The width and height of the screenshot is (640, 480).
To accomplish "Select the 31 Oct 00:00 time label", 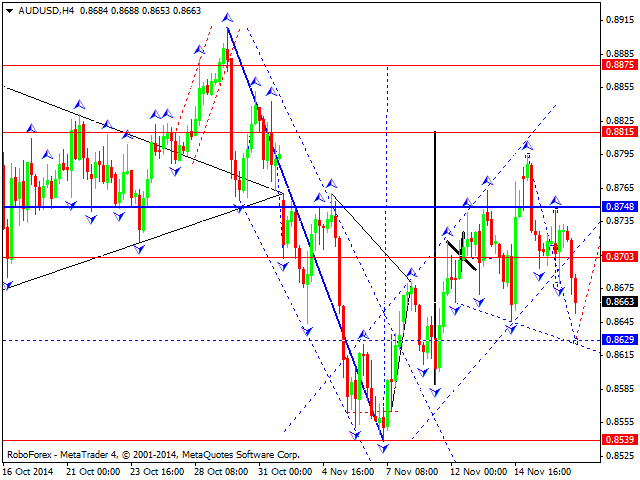I will coord(285,471).
